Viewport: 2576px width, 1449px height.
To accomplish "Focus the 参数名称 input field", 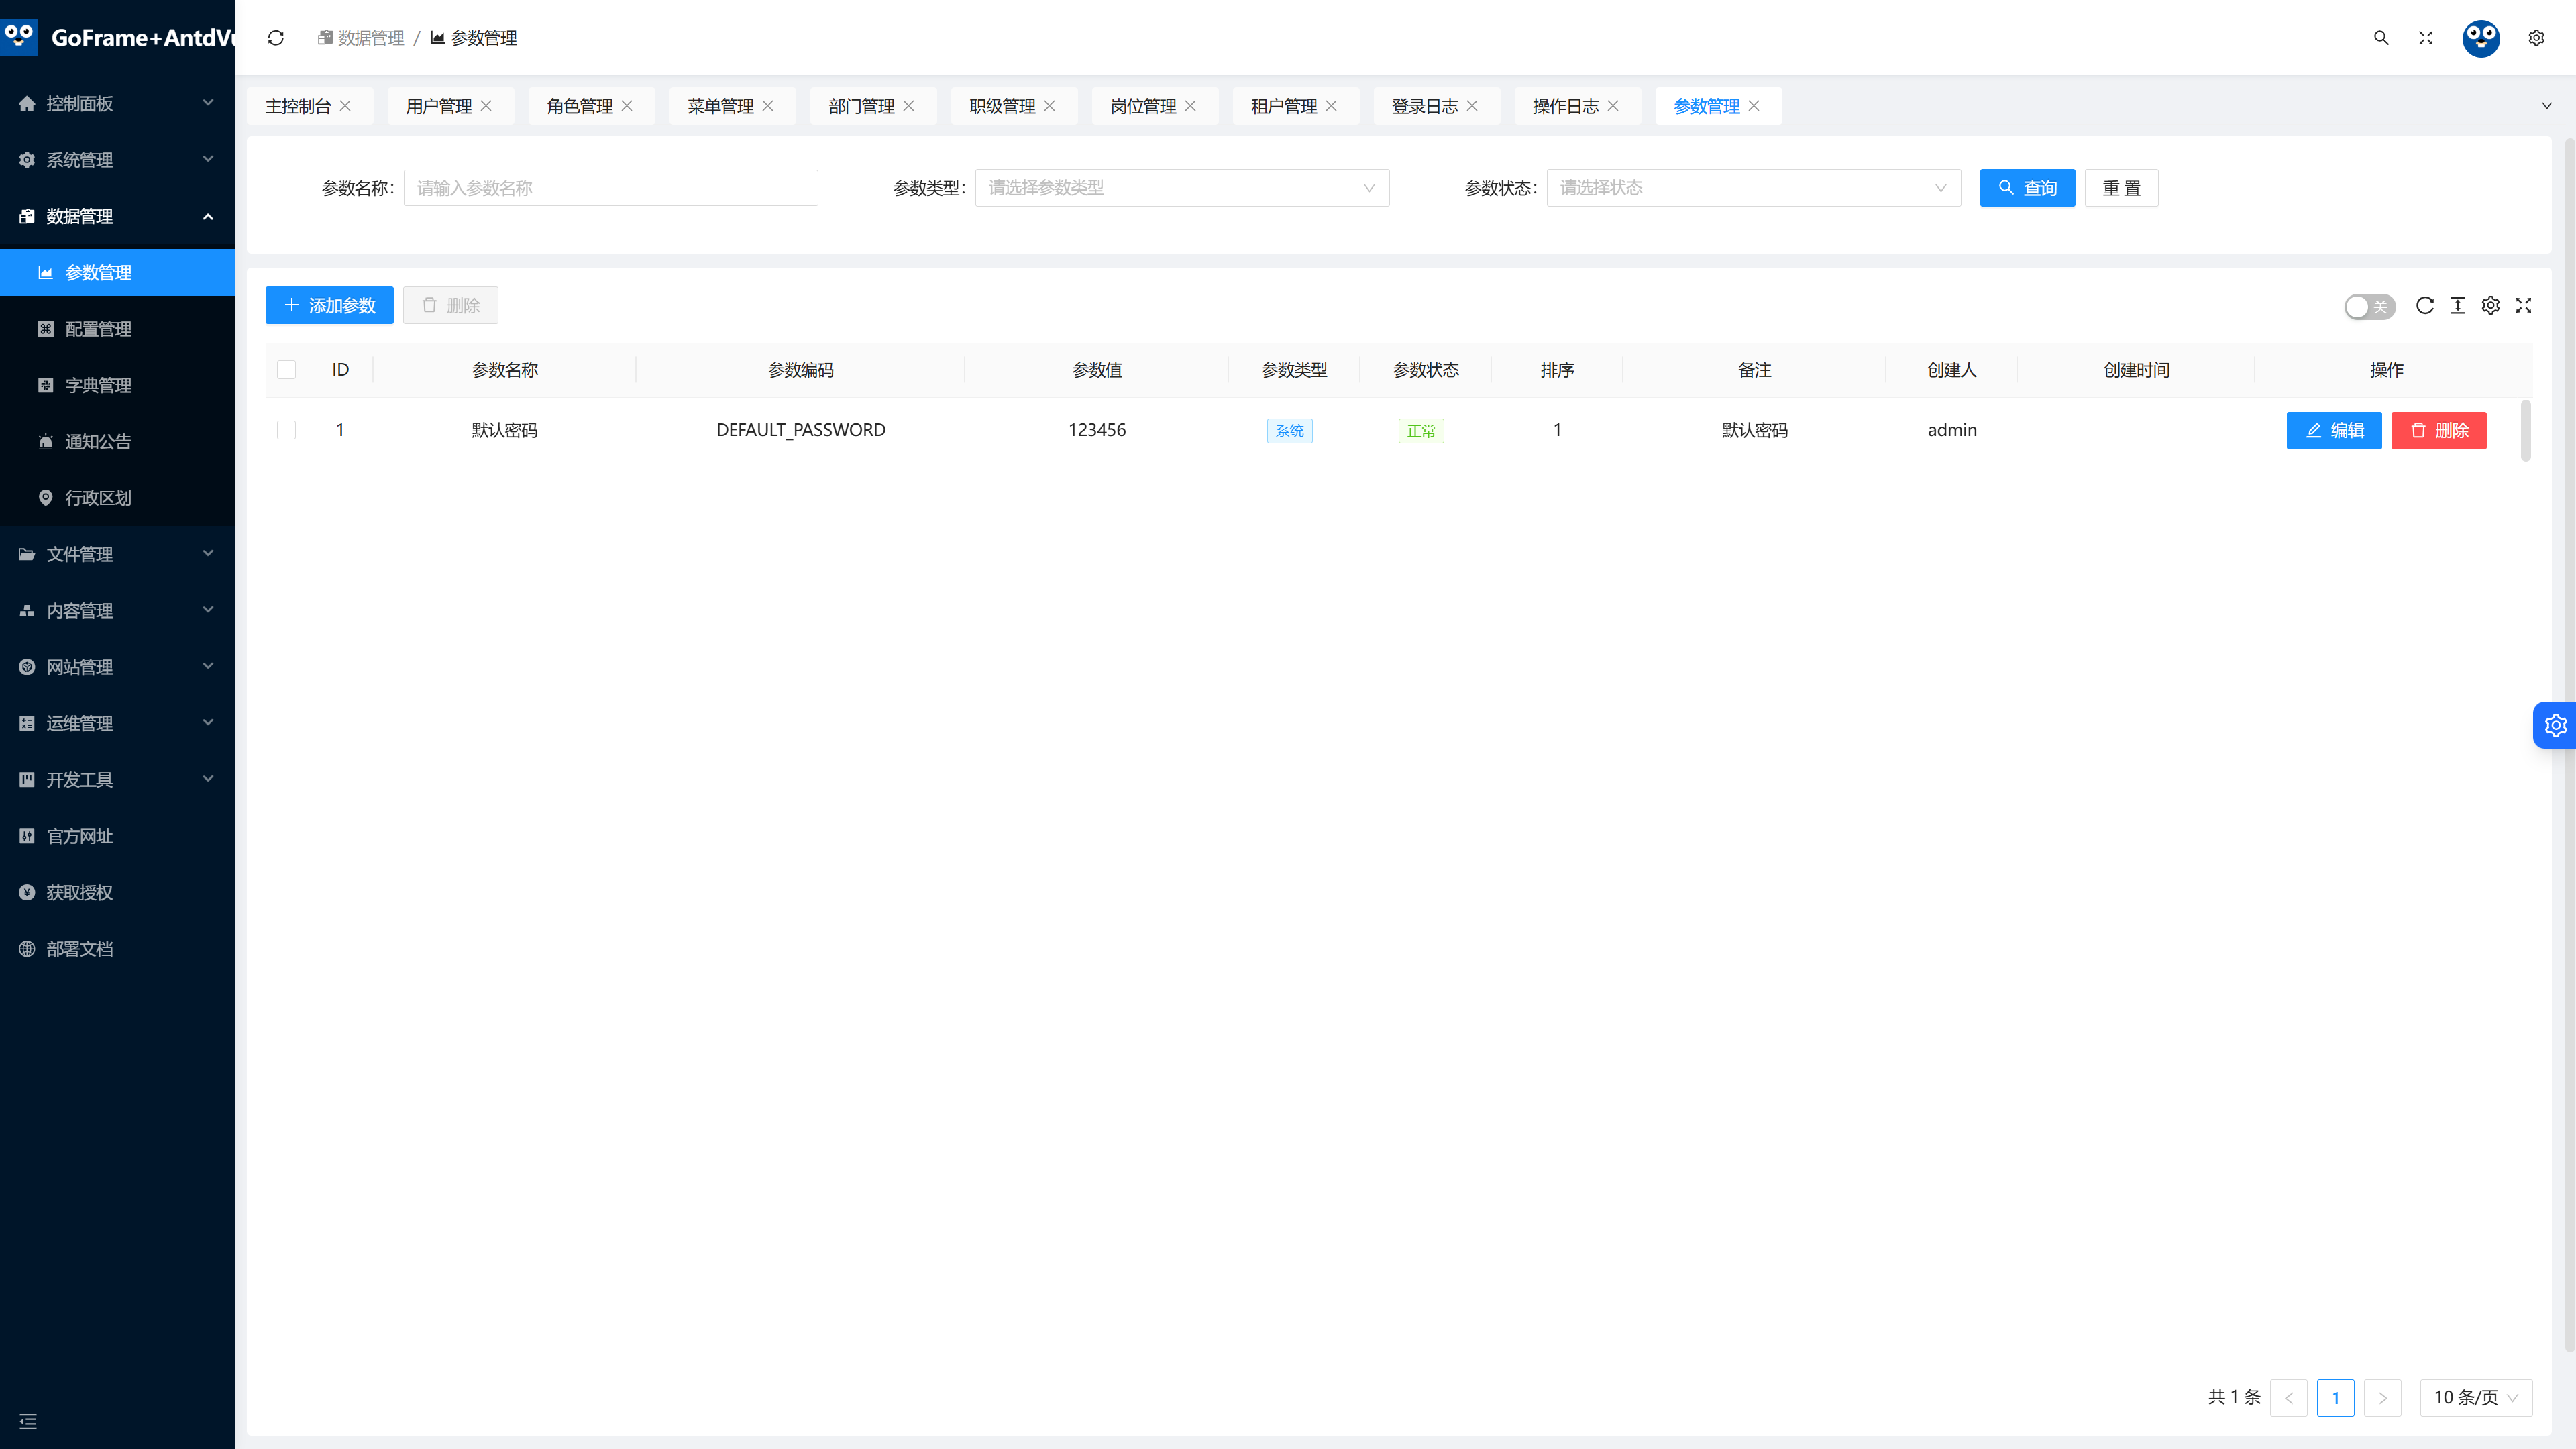I will click(x=611, y=188).
